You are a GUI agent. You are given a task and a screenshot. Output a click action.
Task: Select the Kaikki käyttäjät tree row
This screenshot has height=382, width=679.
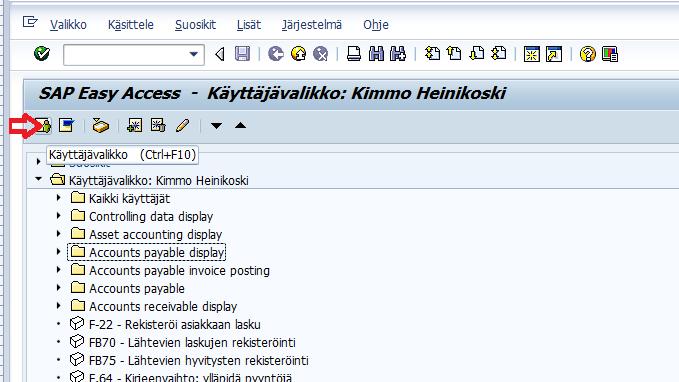pos(129,199)
